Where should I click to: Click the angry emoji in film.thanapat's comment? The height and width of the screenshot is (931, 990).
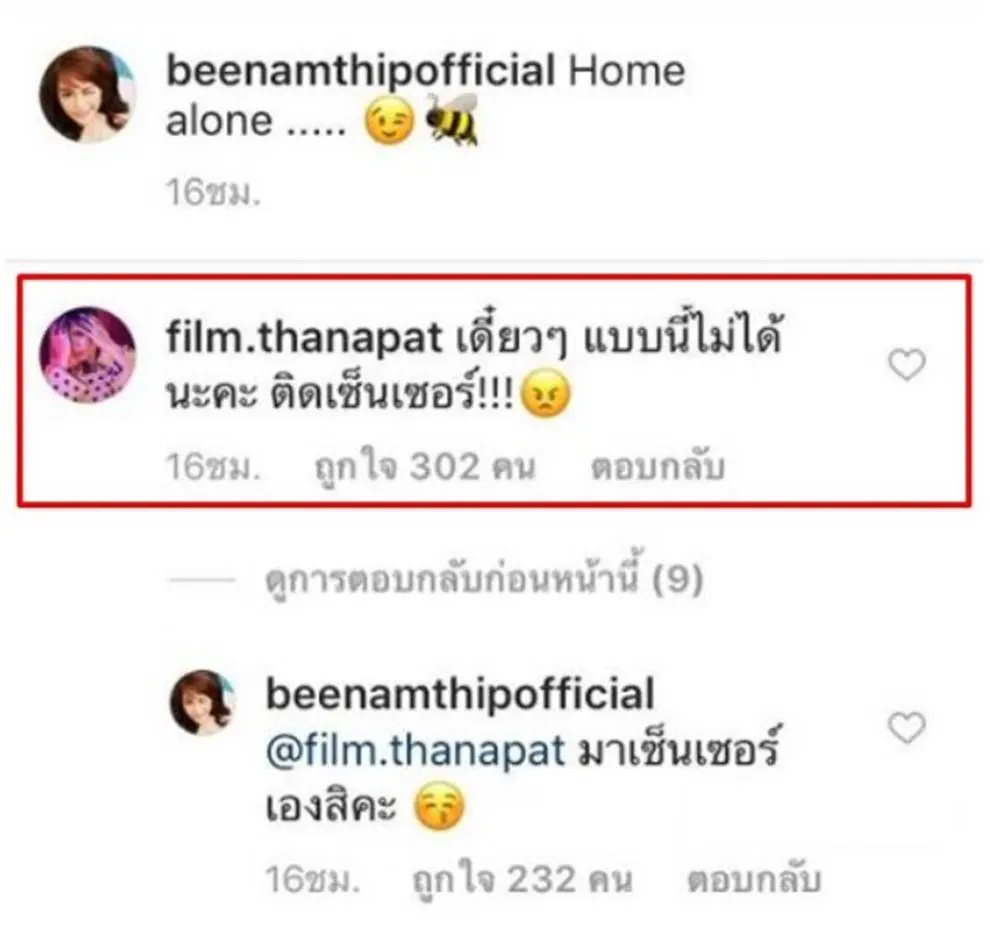pos(546,394)
